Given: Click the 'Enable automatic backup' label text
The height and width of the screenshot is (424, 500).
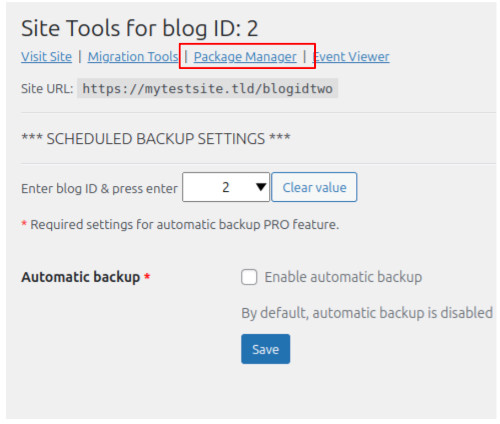Looking at the screenshot, I should (x=343, y=277).
